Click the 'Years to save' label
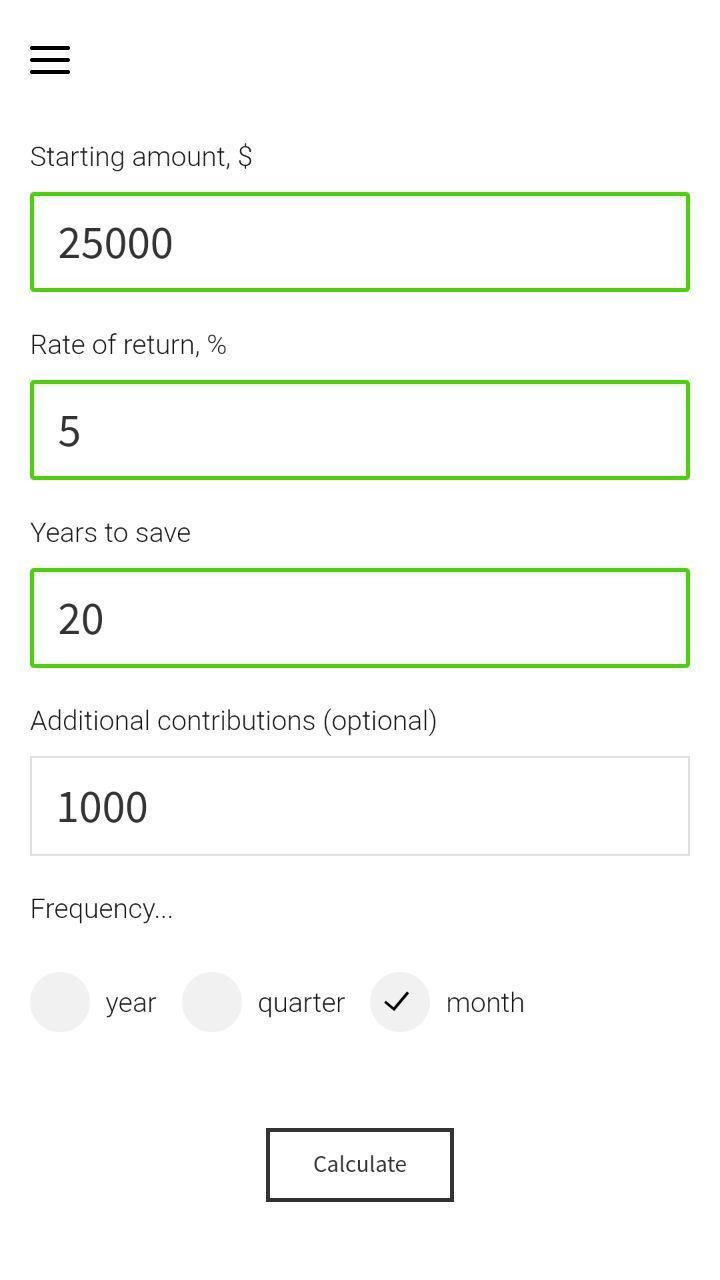720x1280 pixels. click(110, 533)
